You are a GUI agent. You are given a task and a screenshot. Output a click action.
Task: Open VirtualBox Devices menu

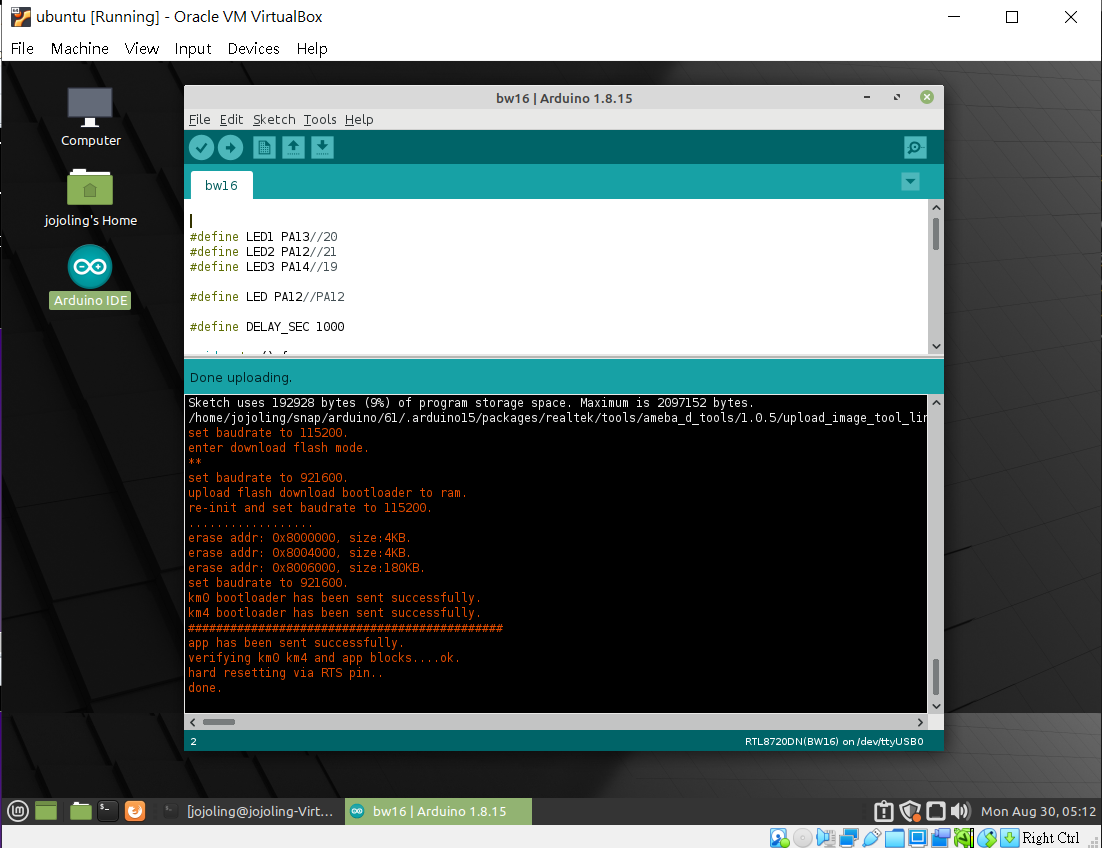[x=253, y=48]
